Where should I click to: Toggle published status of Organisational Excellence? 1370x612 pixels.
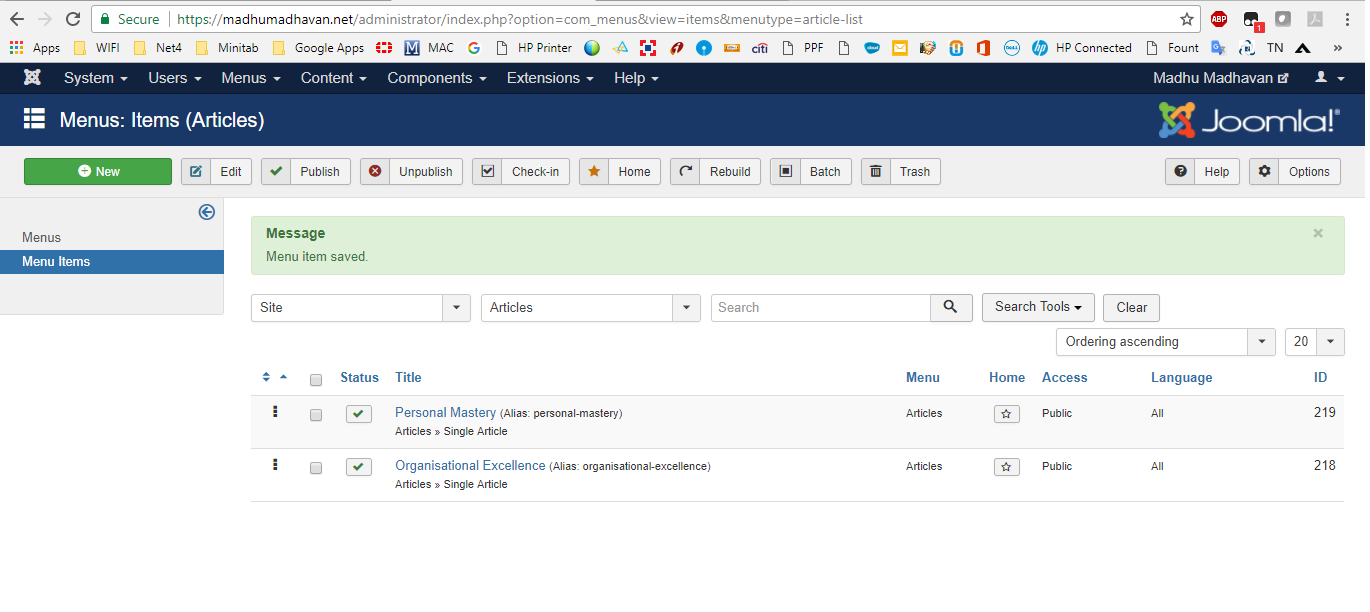pyautogui.click(x=359, y=467)
